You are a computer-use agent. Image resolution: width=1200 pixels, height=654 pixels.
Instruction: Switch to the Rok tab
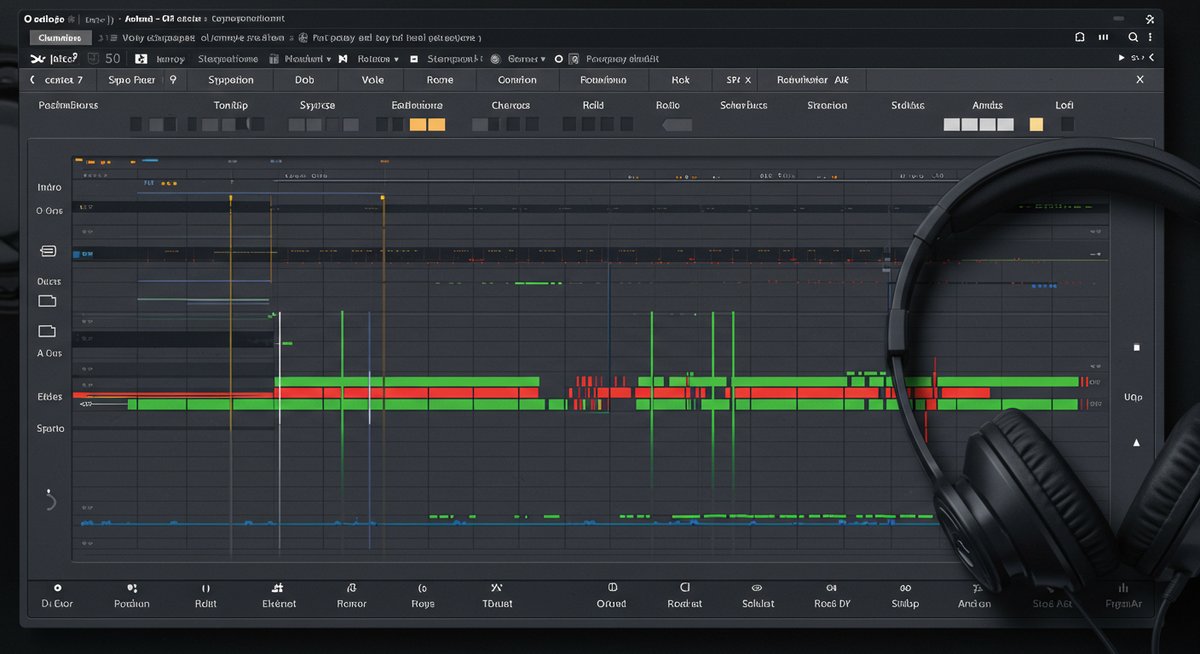coord(681,80)
